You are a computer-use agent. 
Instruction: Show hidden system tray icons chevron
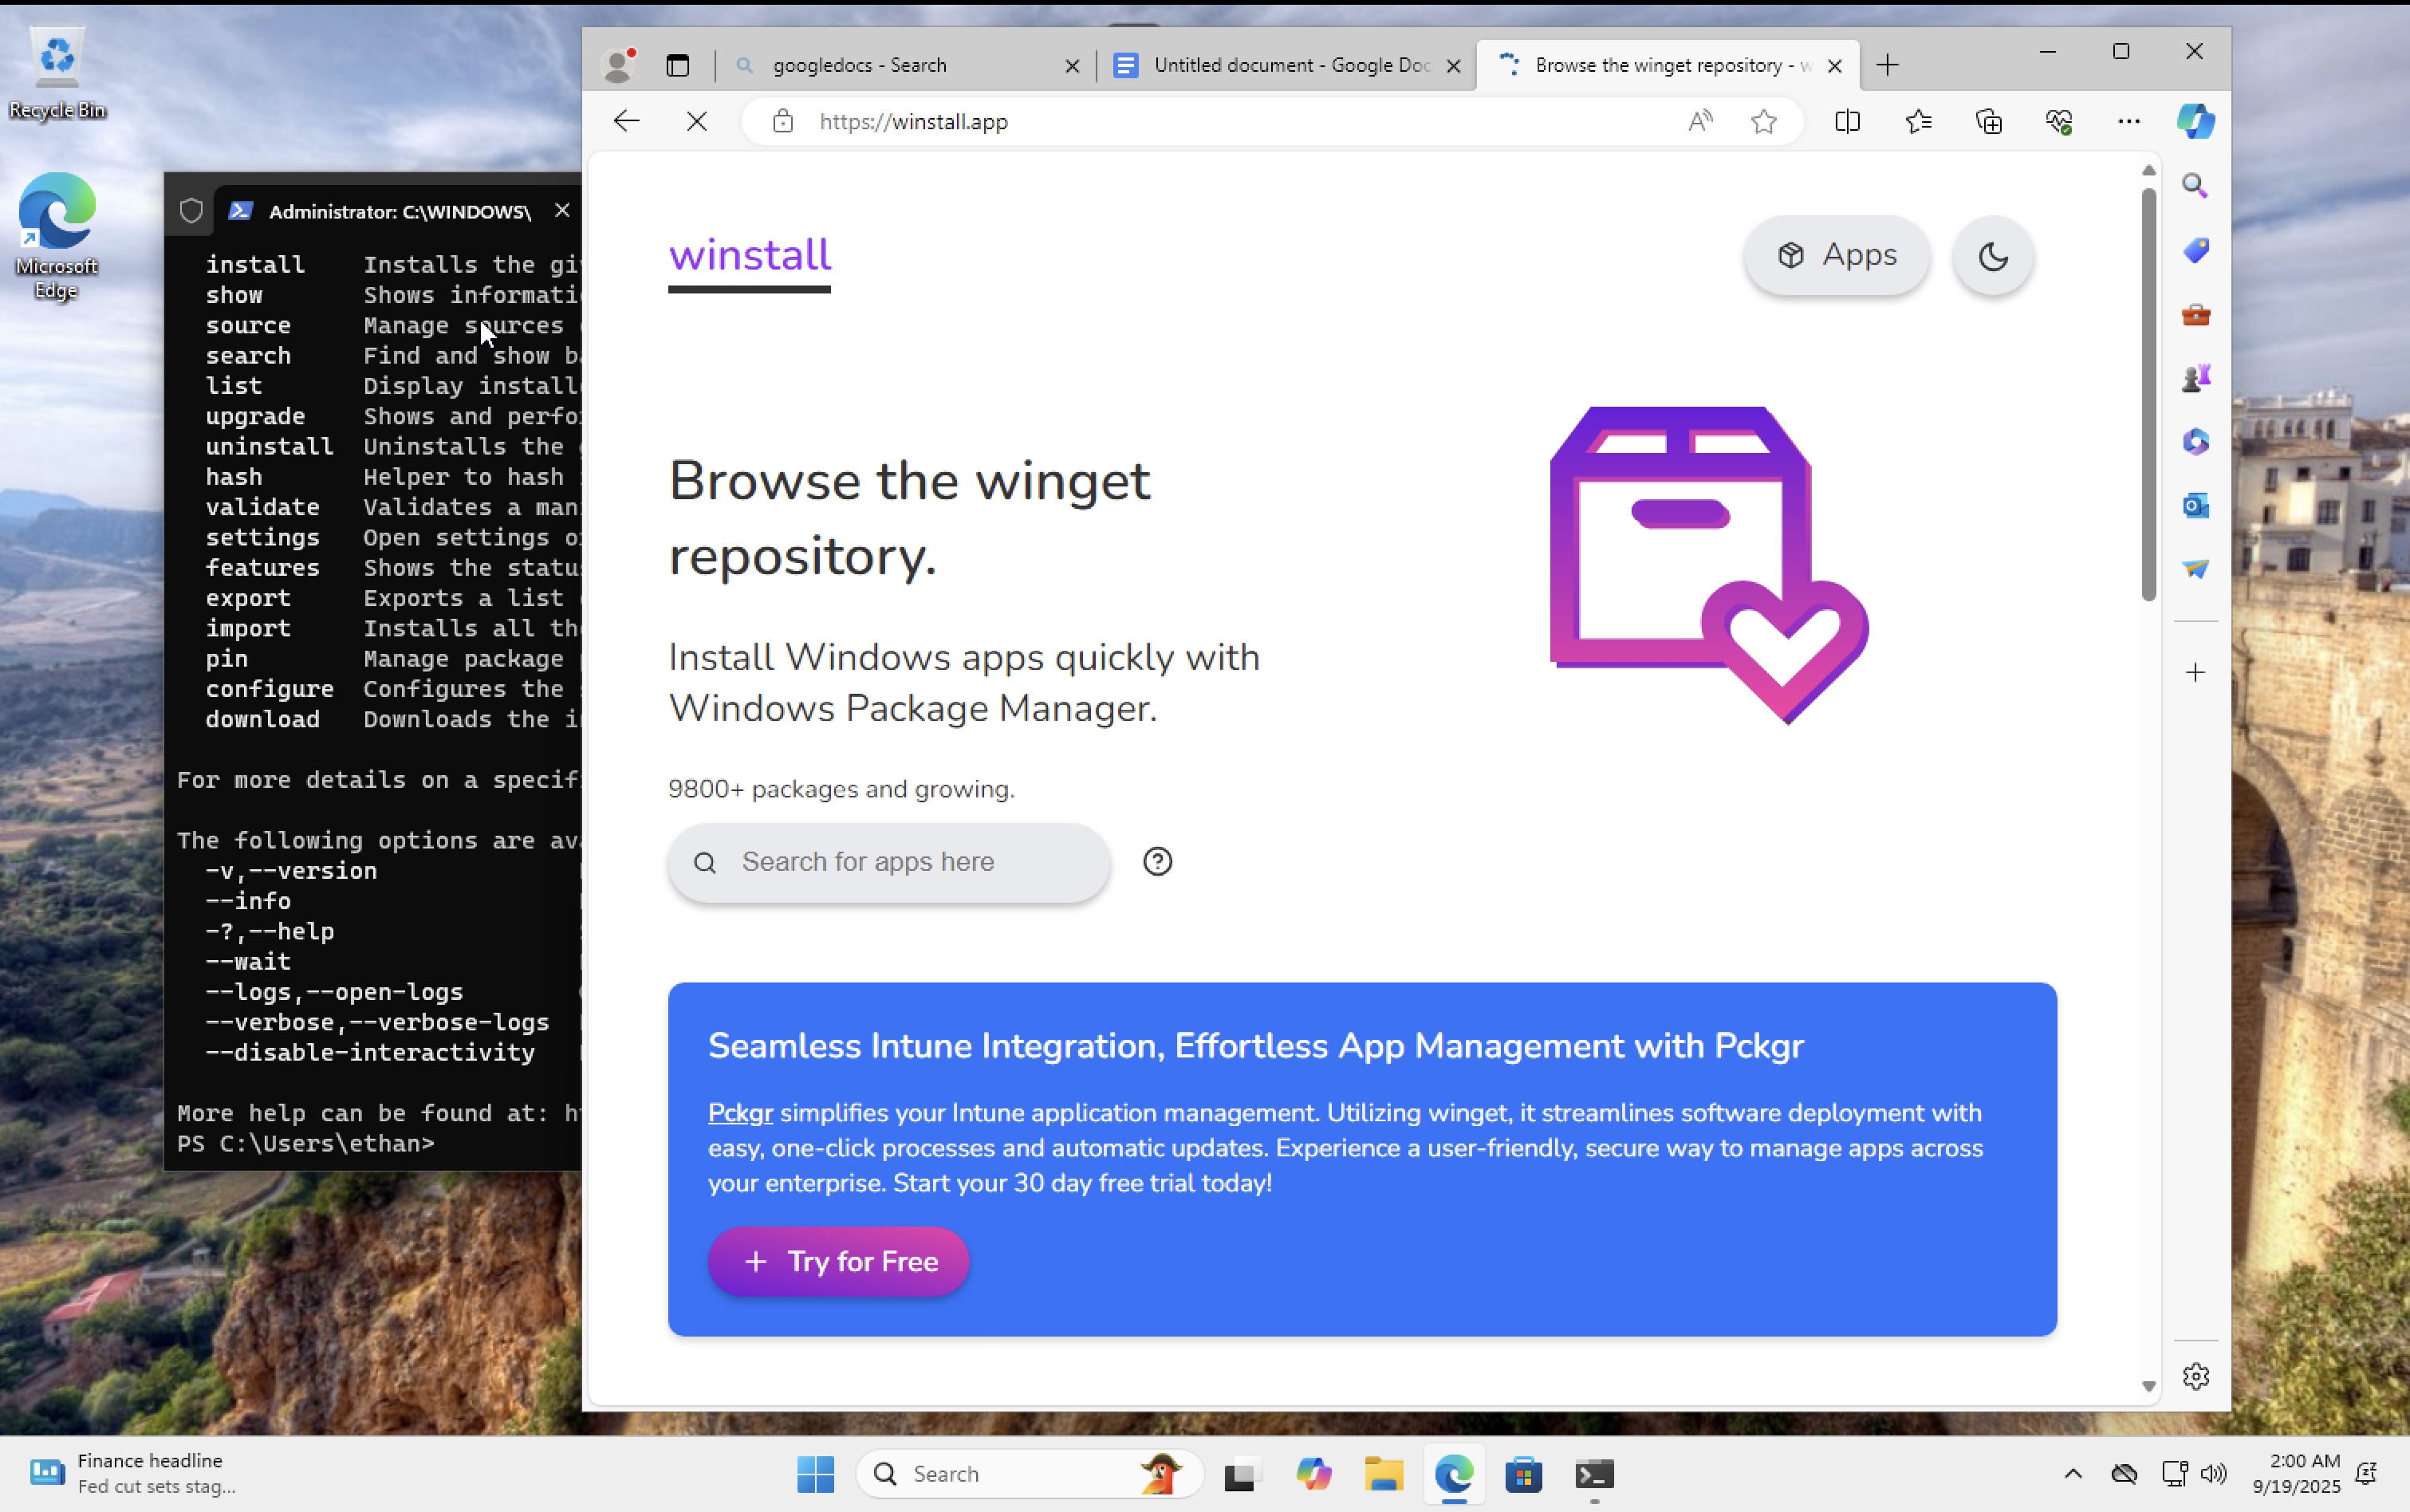[x=2072, y=1473]
